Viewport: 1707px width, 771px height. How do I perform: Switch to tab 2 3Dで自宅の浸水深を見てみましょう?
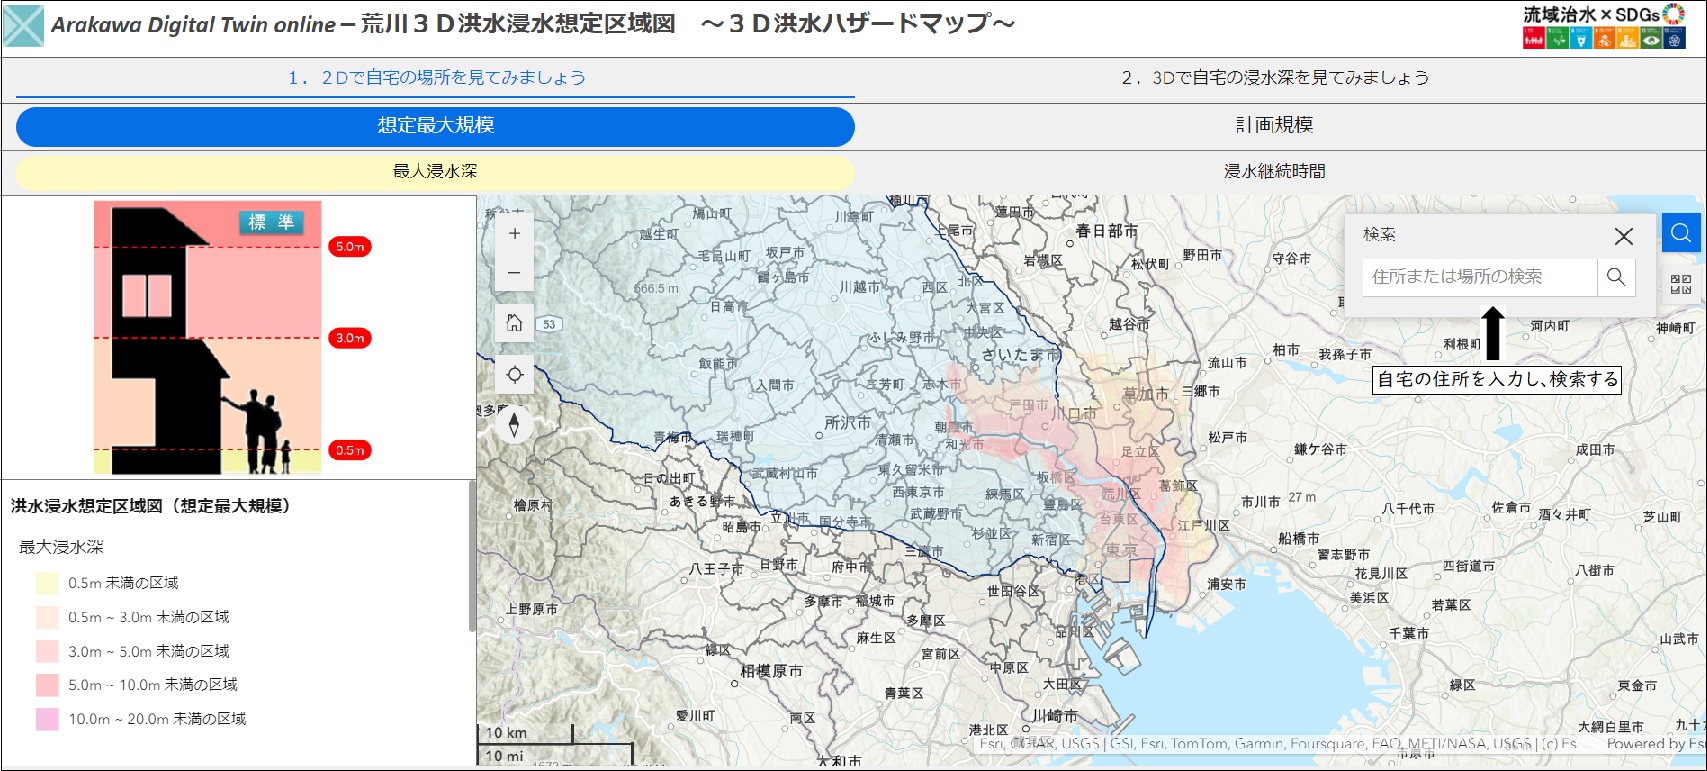1275,78
